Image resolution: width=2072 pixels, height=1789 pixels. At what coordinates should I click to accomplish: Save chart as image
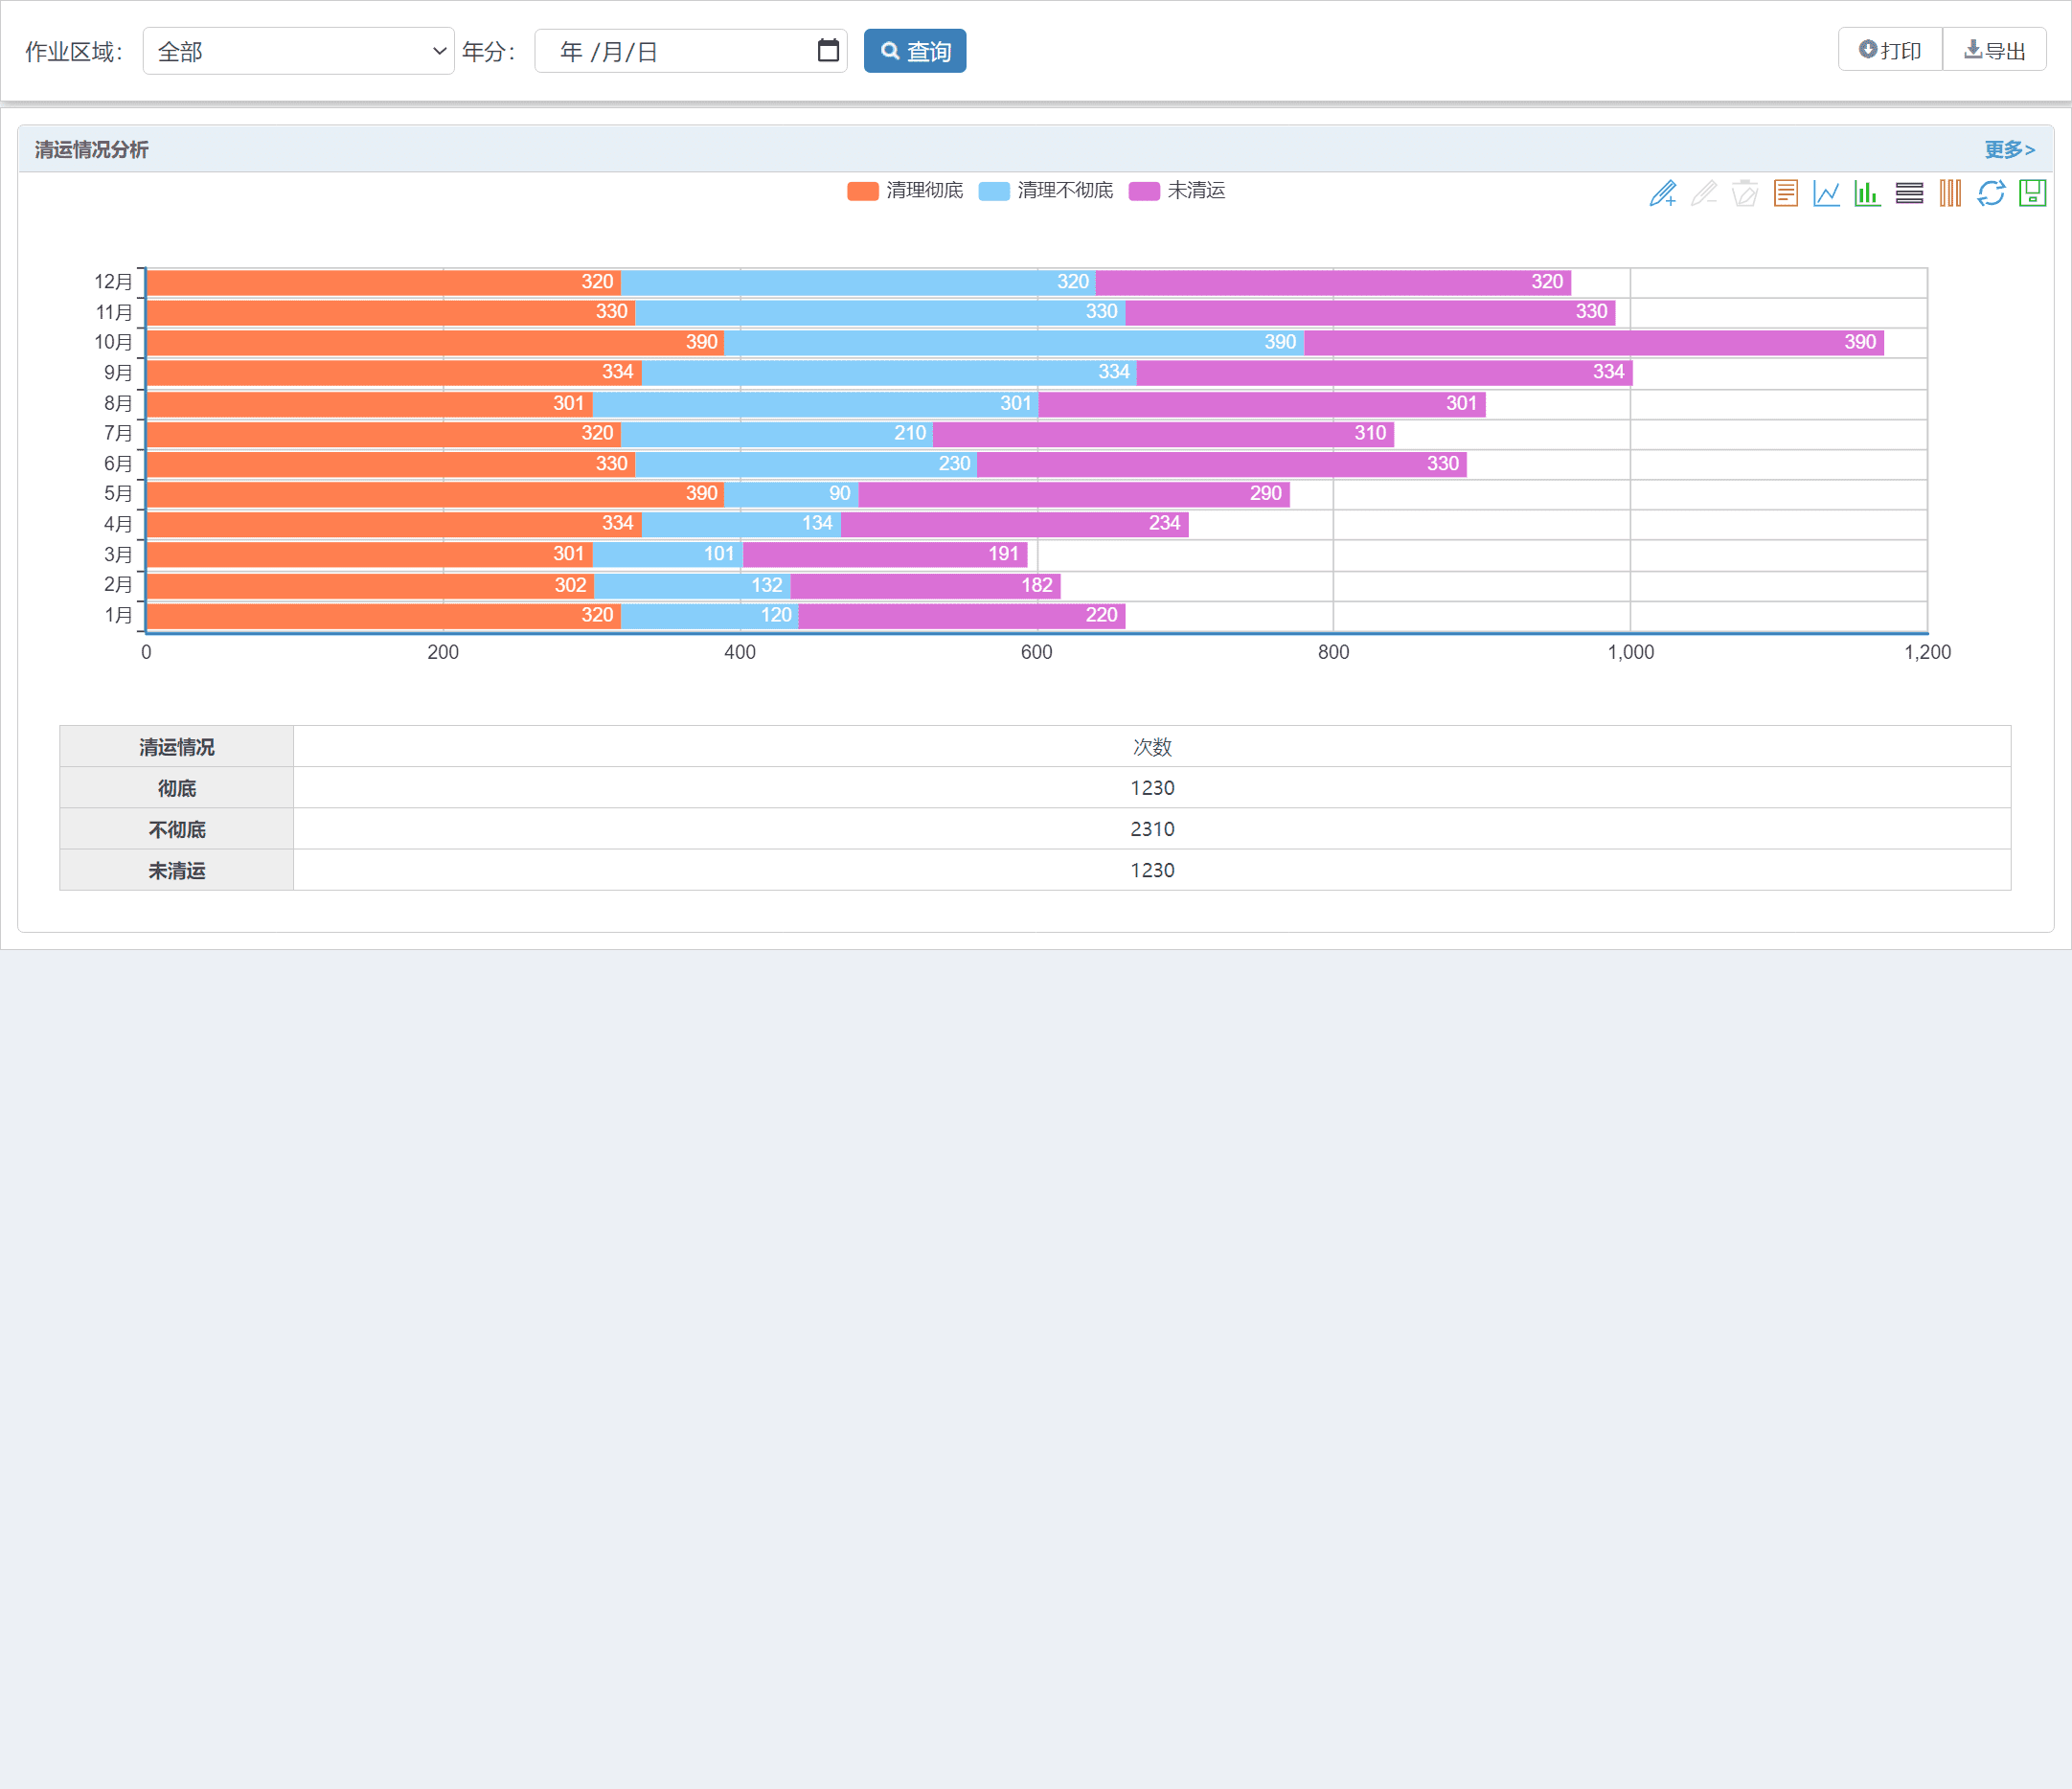tap(2032, 193)
